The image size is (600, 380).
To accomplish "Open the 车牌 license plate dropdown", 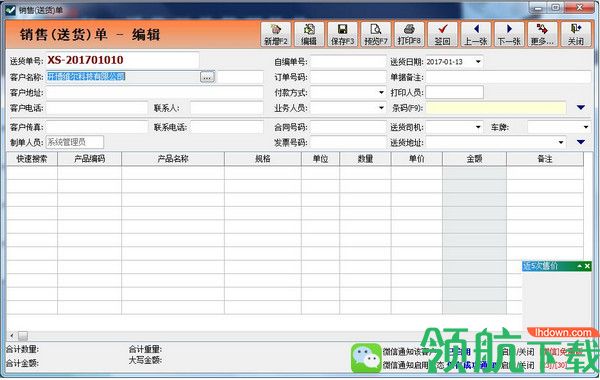I will point(586,127).
